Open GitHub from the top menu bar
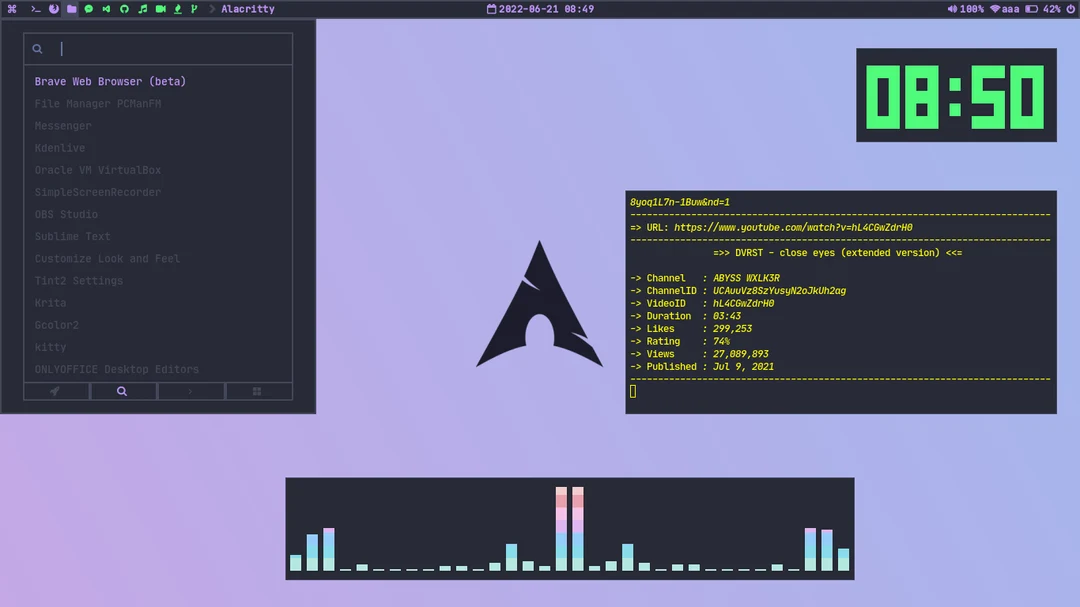1080x607 pixels. (x=125, y=9)
